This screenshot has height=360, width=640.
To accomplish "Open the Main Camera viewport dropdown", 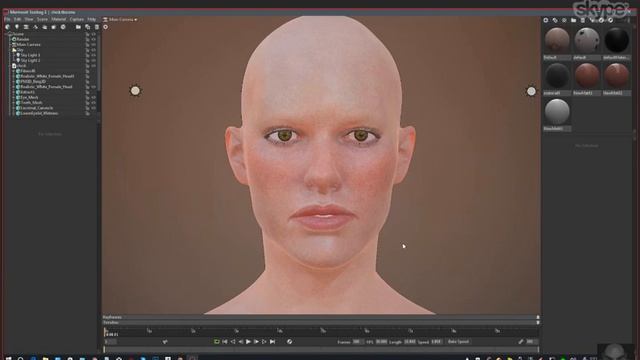I will pos(120,19).
